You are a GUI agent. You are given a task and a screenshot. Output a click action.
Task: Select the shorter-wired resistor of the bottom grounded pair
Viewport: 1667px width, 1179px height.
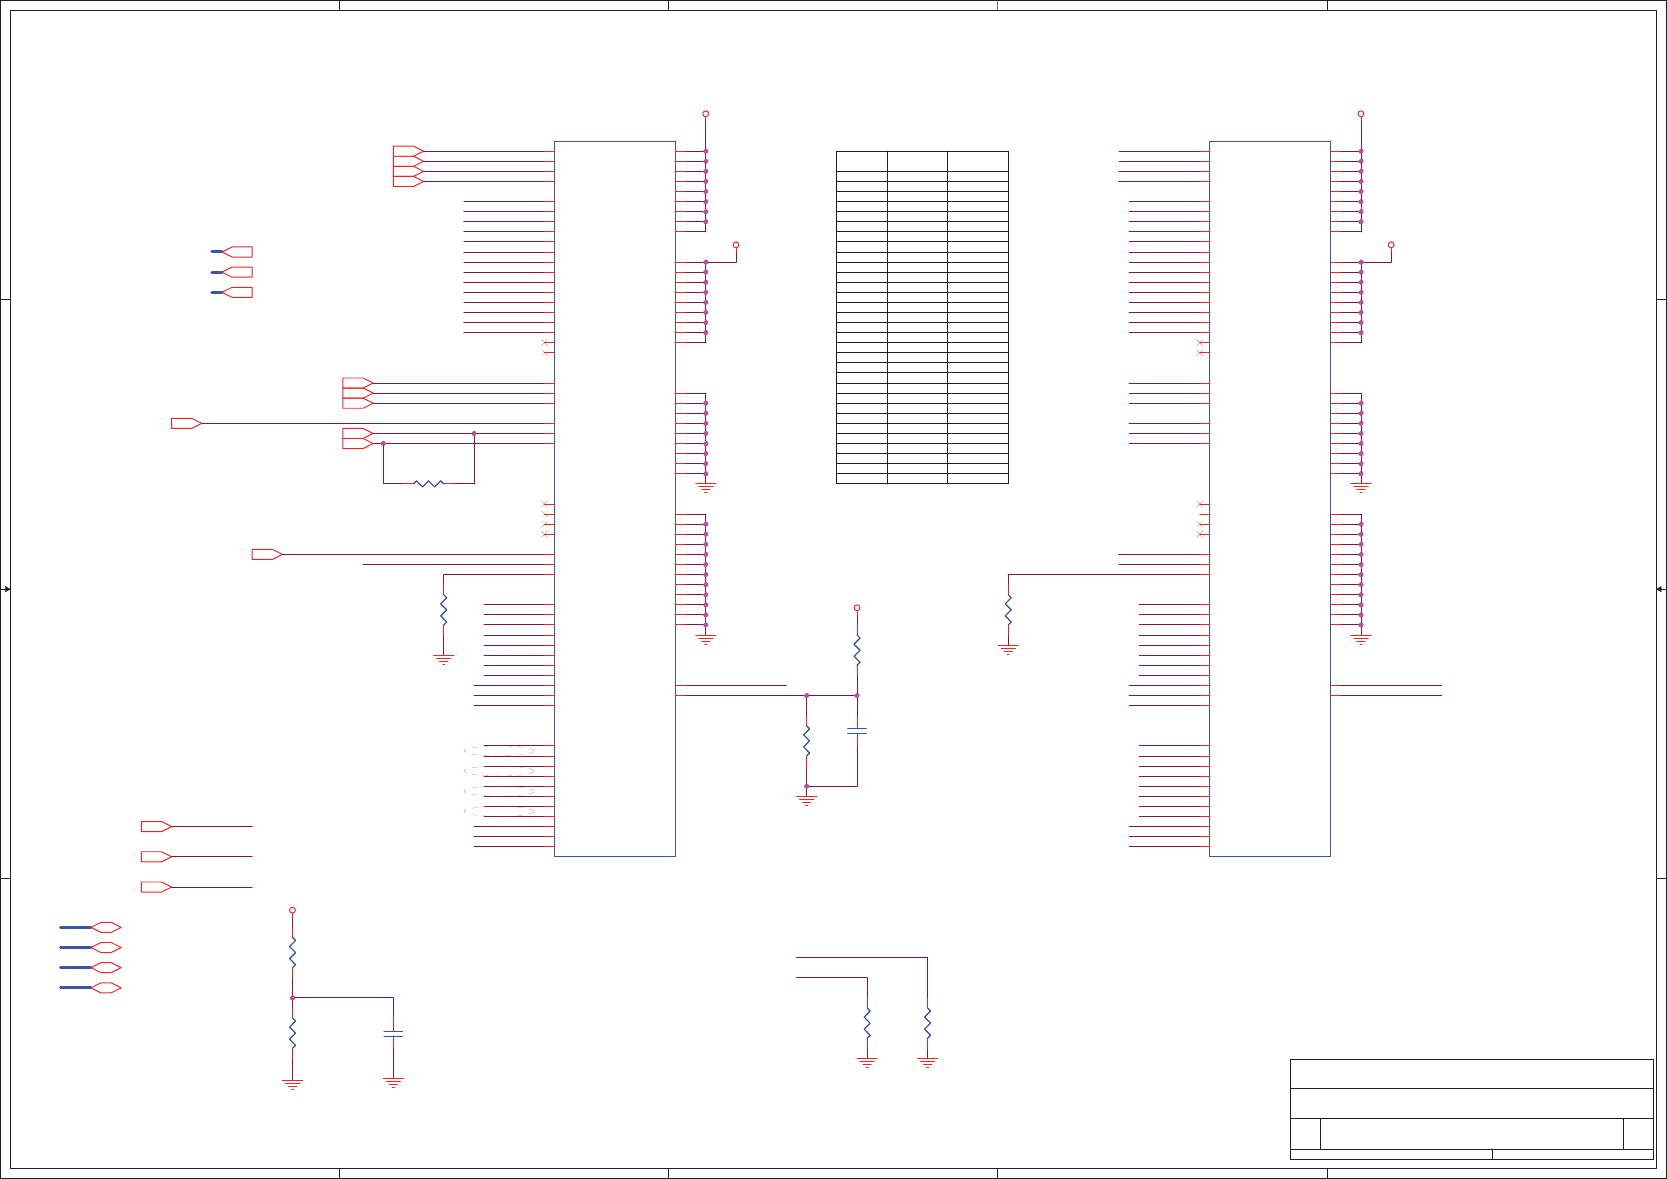(x=867, y=1023)
